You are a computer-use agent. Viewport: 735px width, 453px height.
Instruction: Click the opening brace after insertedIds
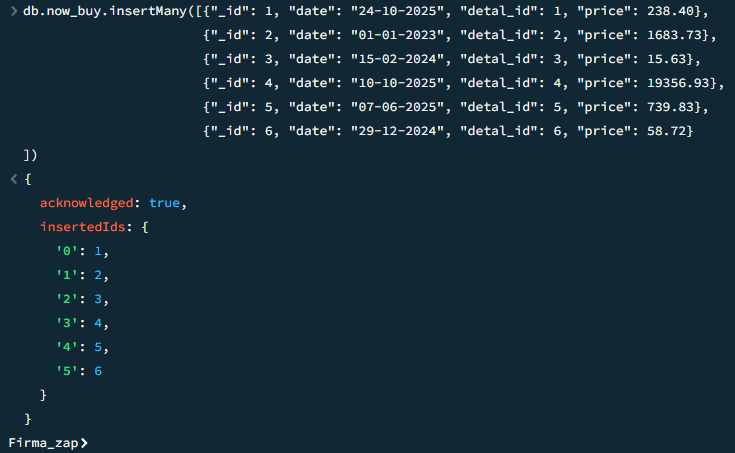[x=145, y=227]
